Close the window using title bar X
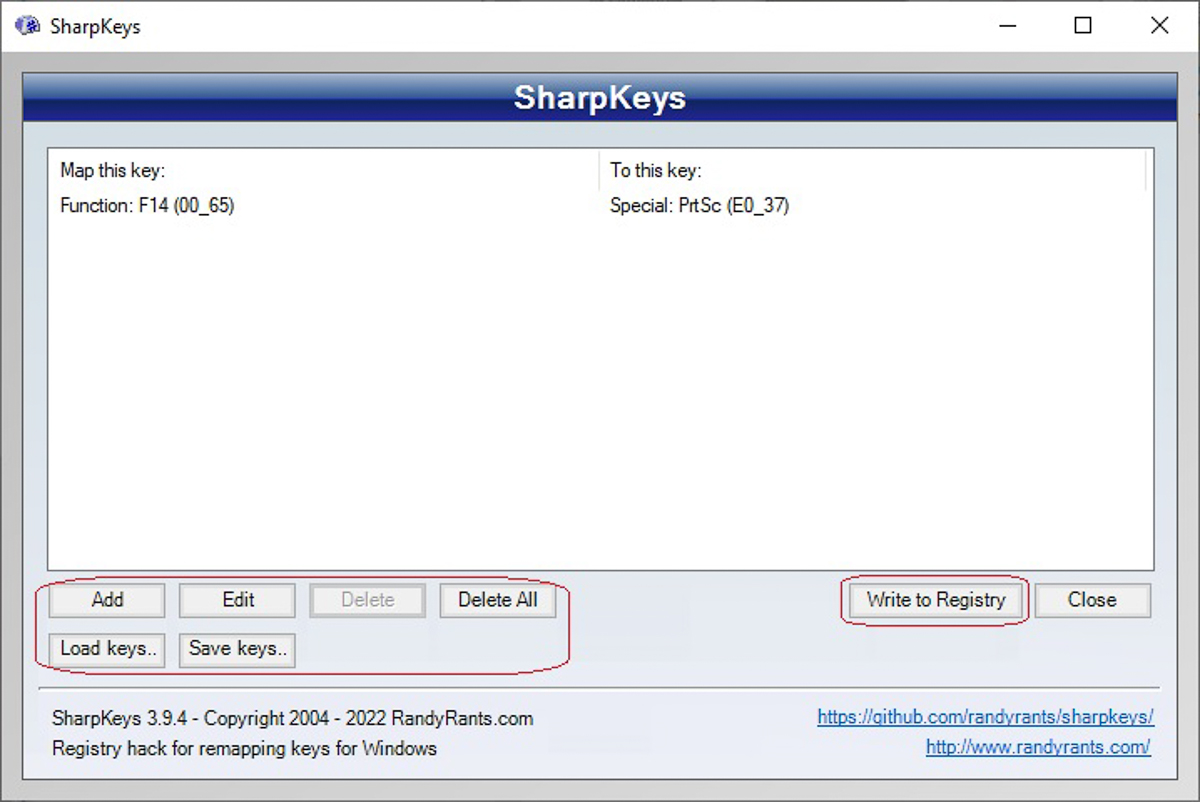Viewport: 1200px width, 802px height. click(1160, 26)
